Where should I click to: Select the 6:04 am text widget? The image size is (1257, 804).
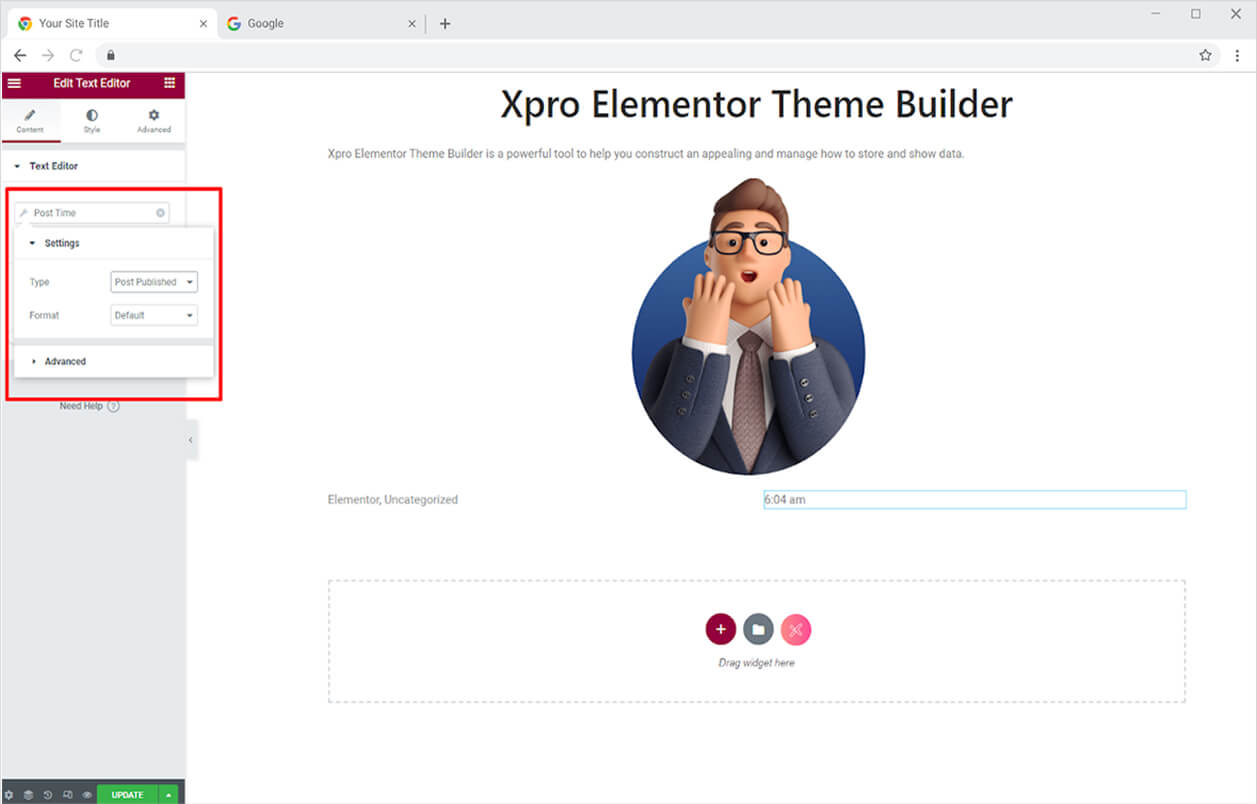974,499
